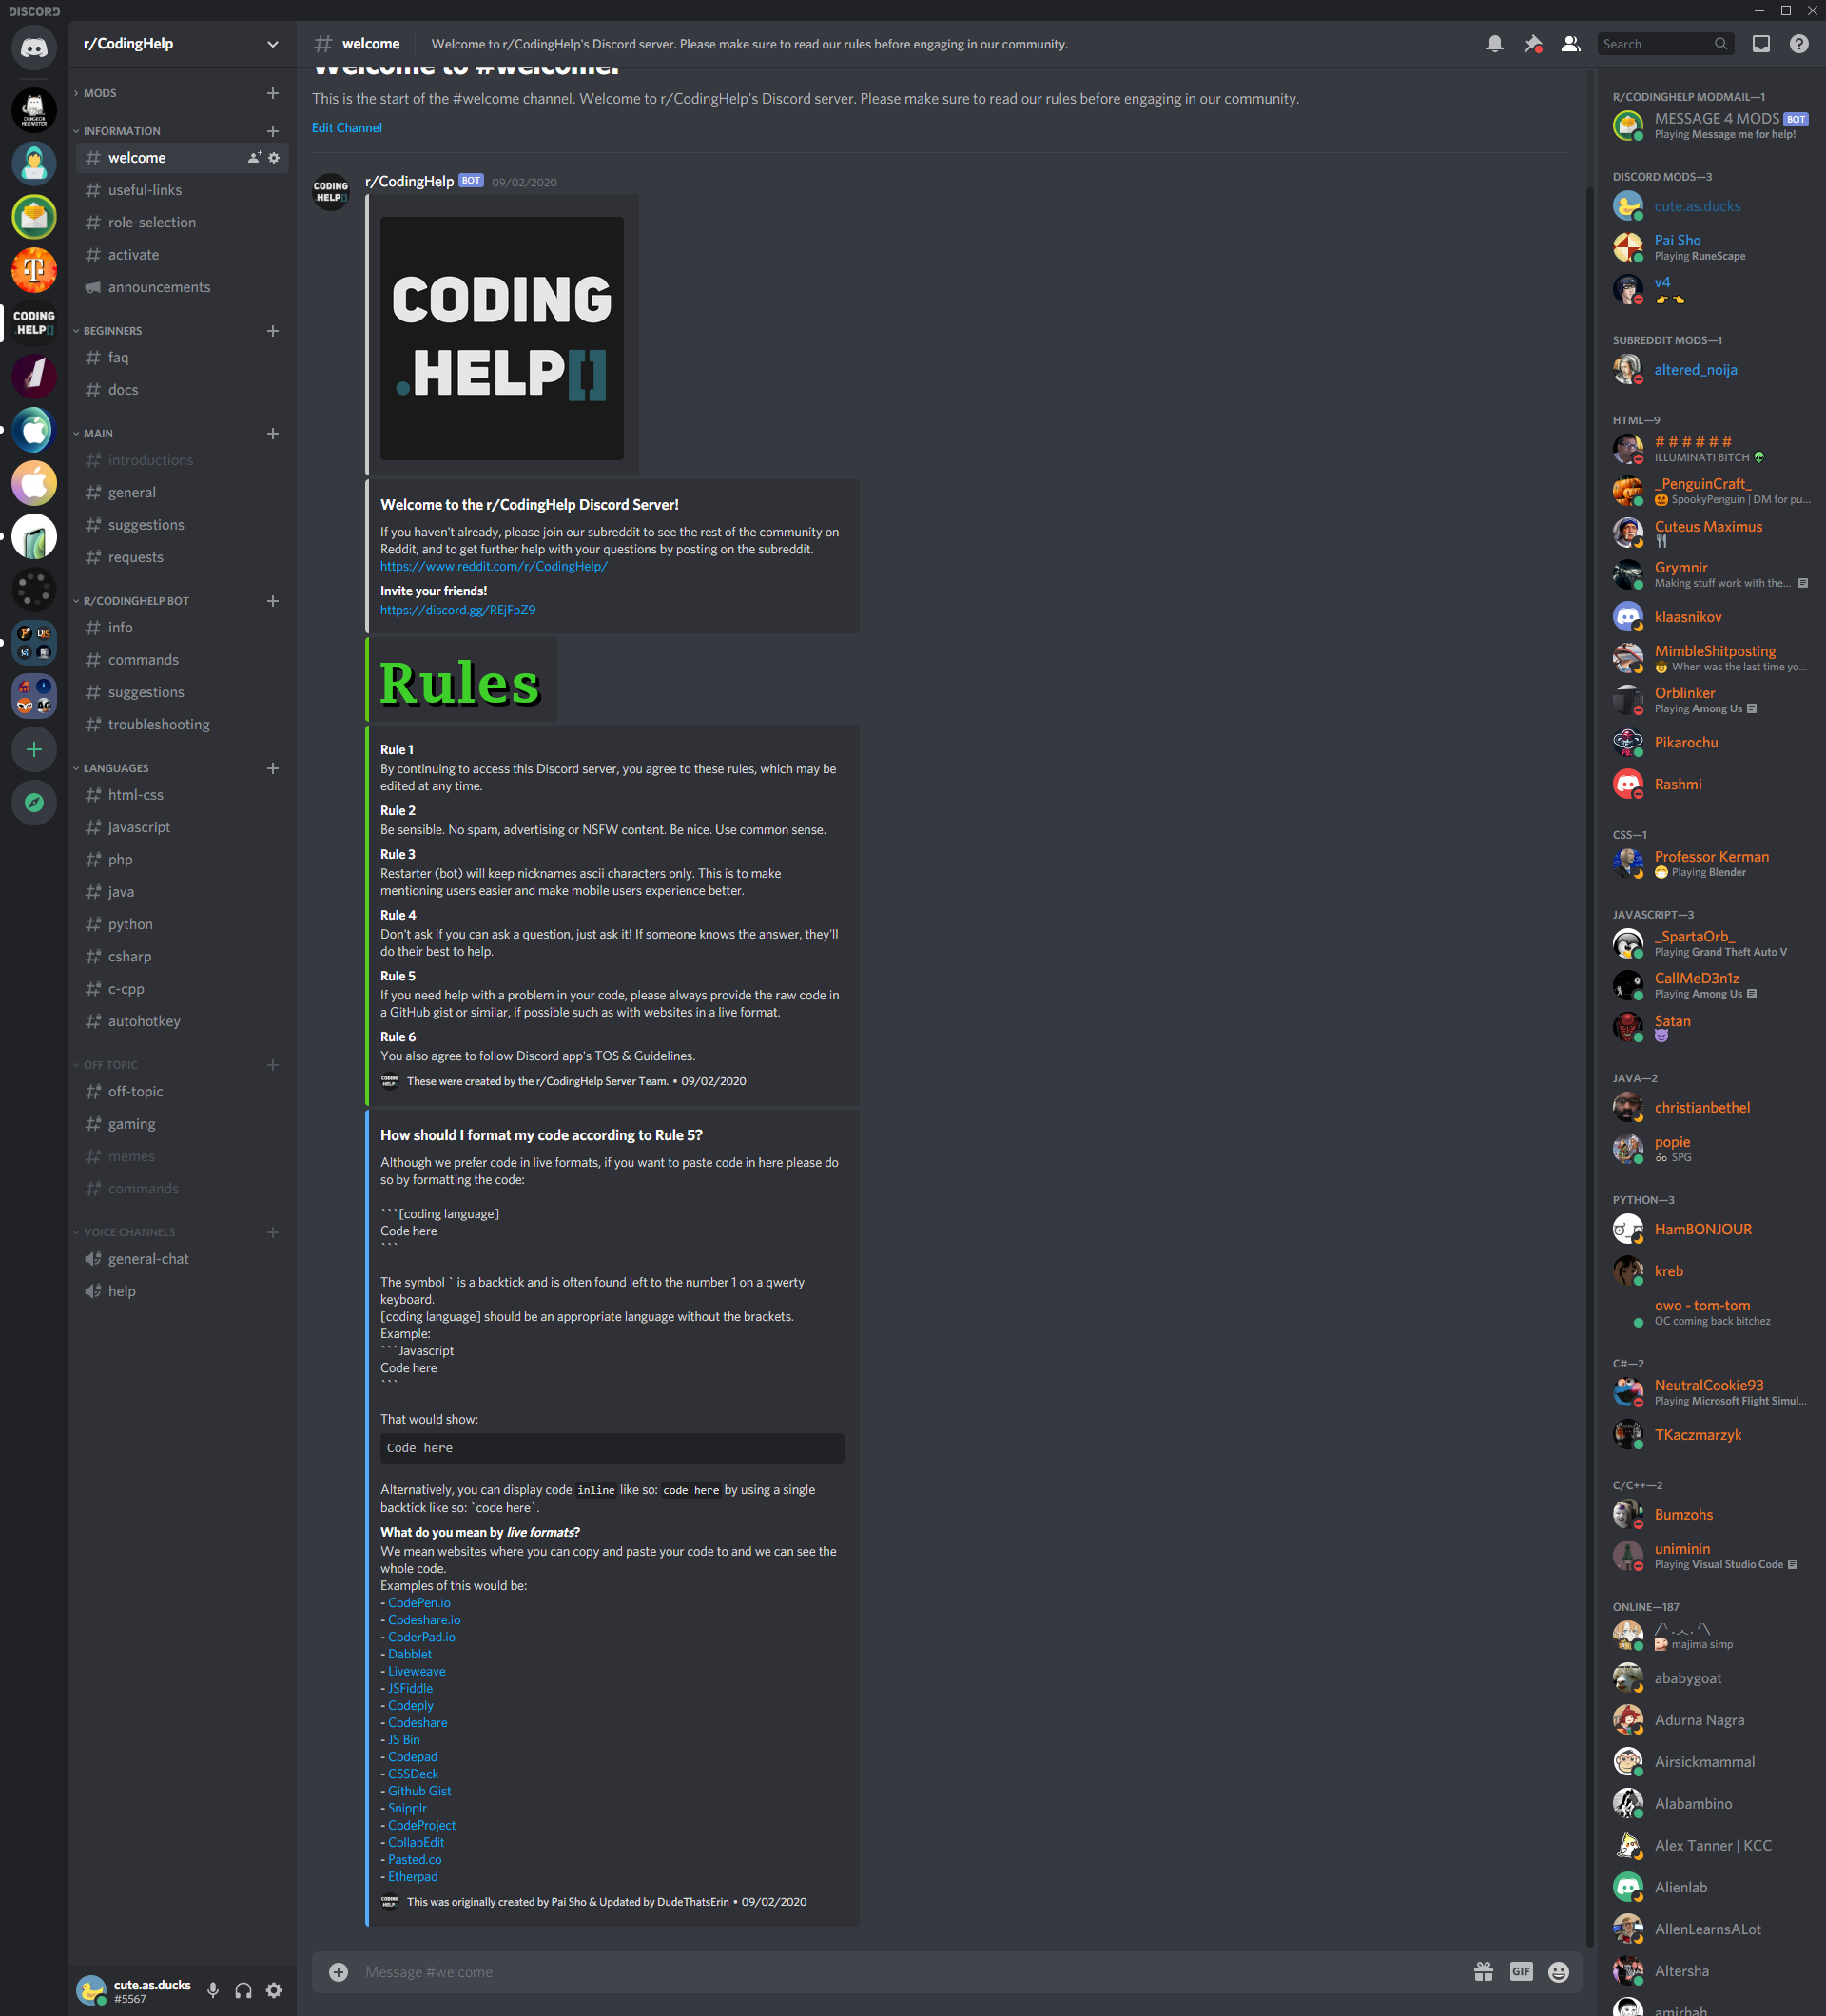
Task: Show pinned messages
Action: point(1532,44)
